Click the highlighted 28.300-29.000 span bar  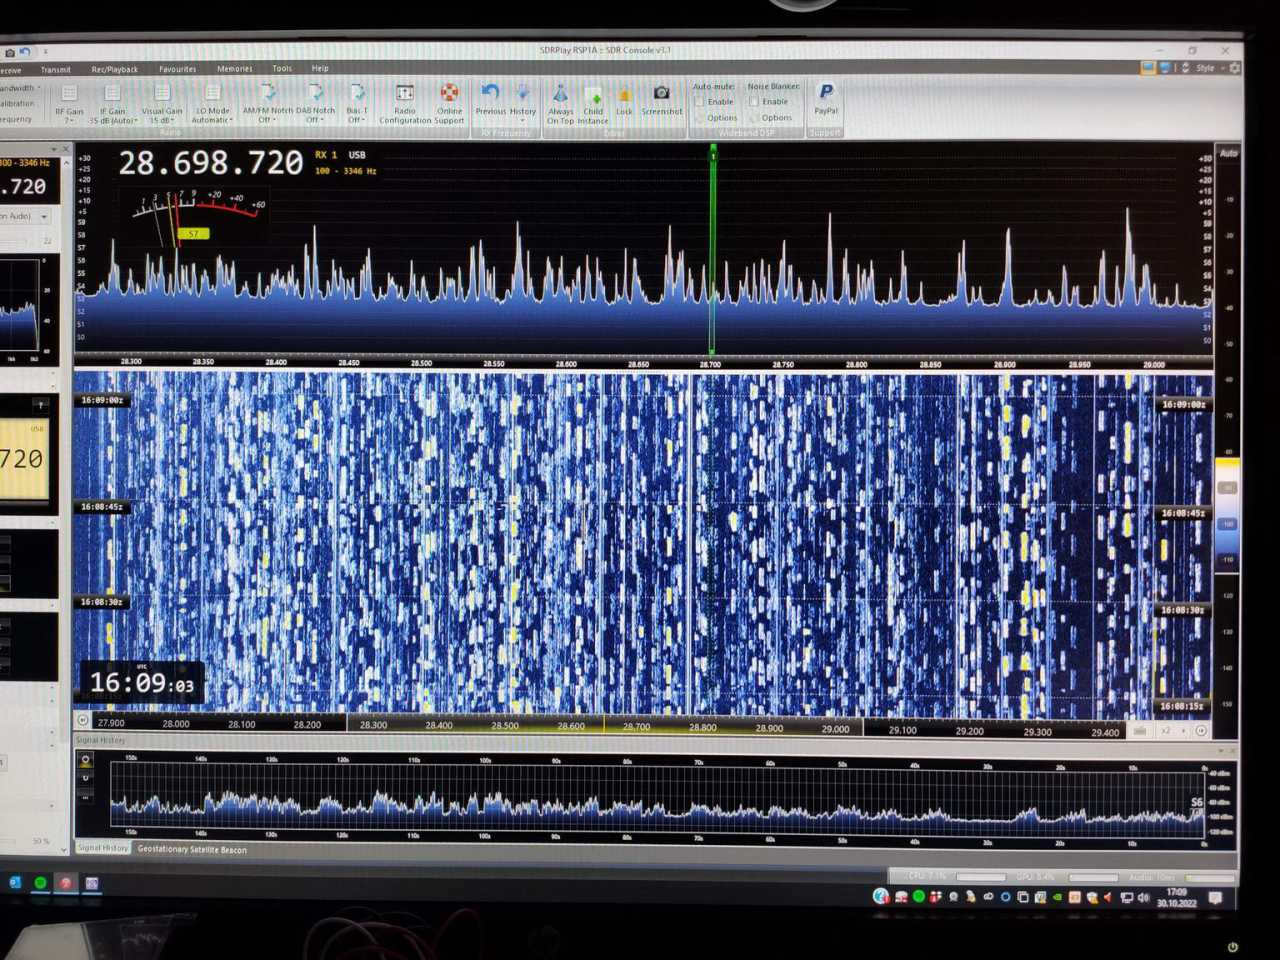(605, 727)
